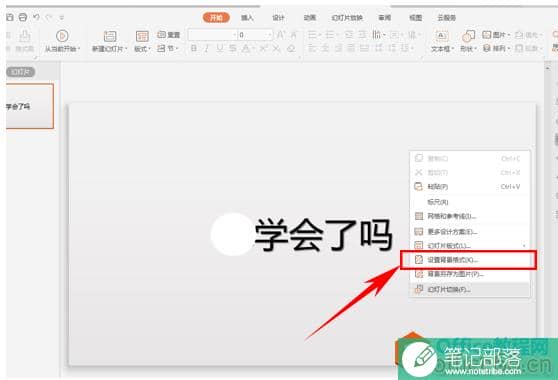This screenshot has height=380, width=558.
Task: Switch to the 插入 (Insert) tab
Action: (247, 18)
